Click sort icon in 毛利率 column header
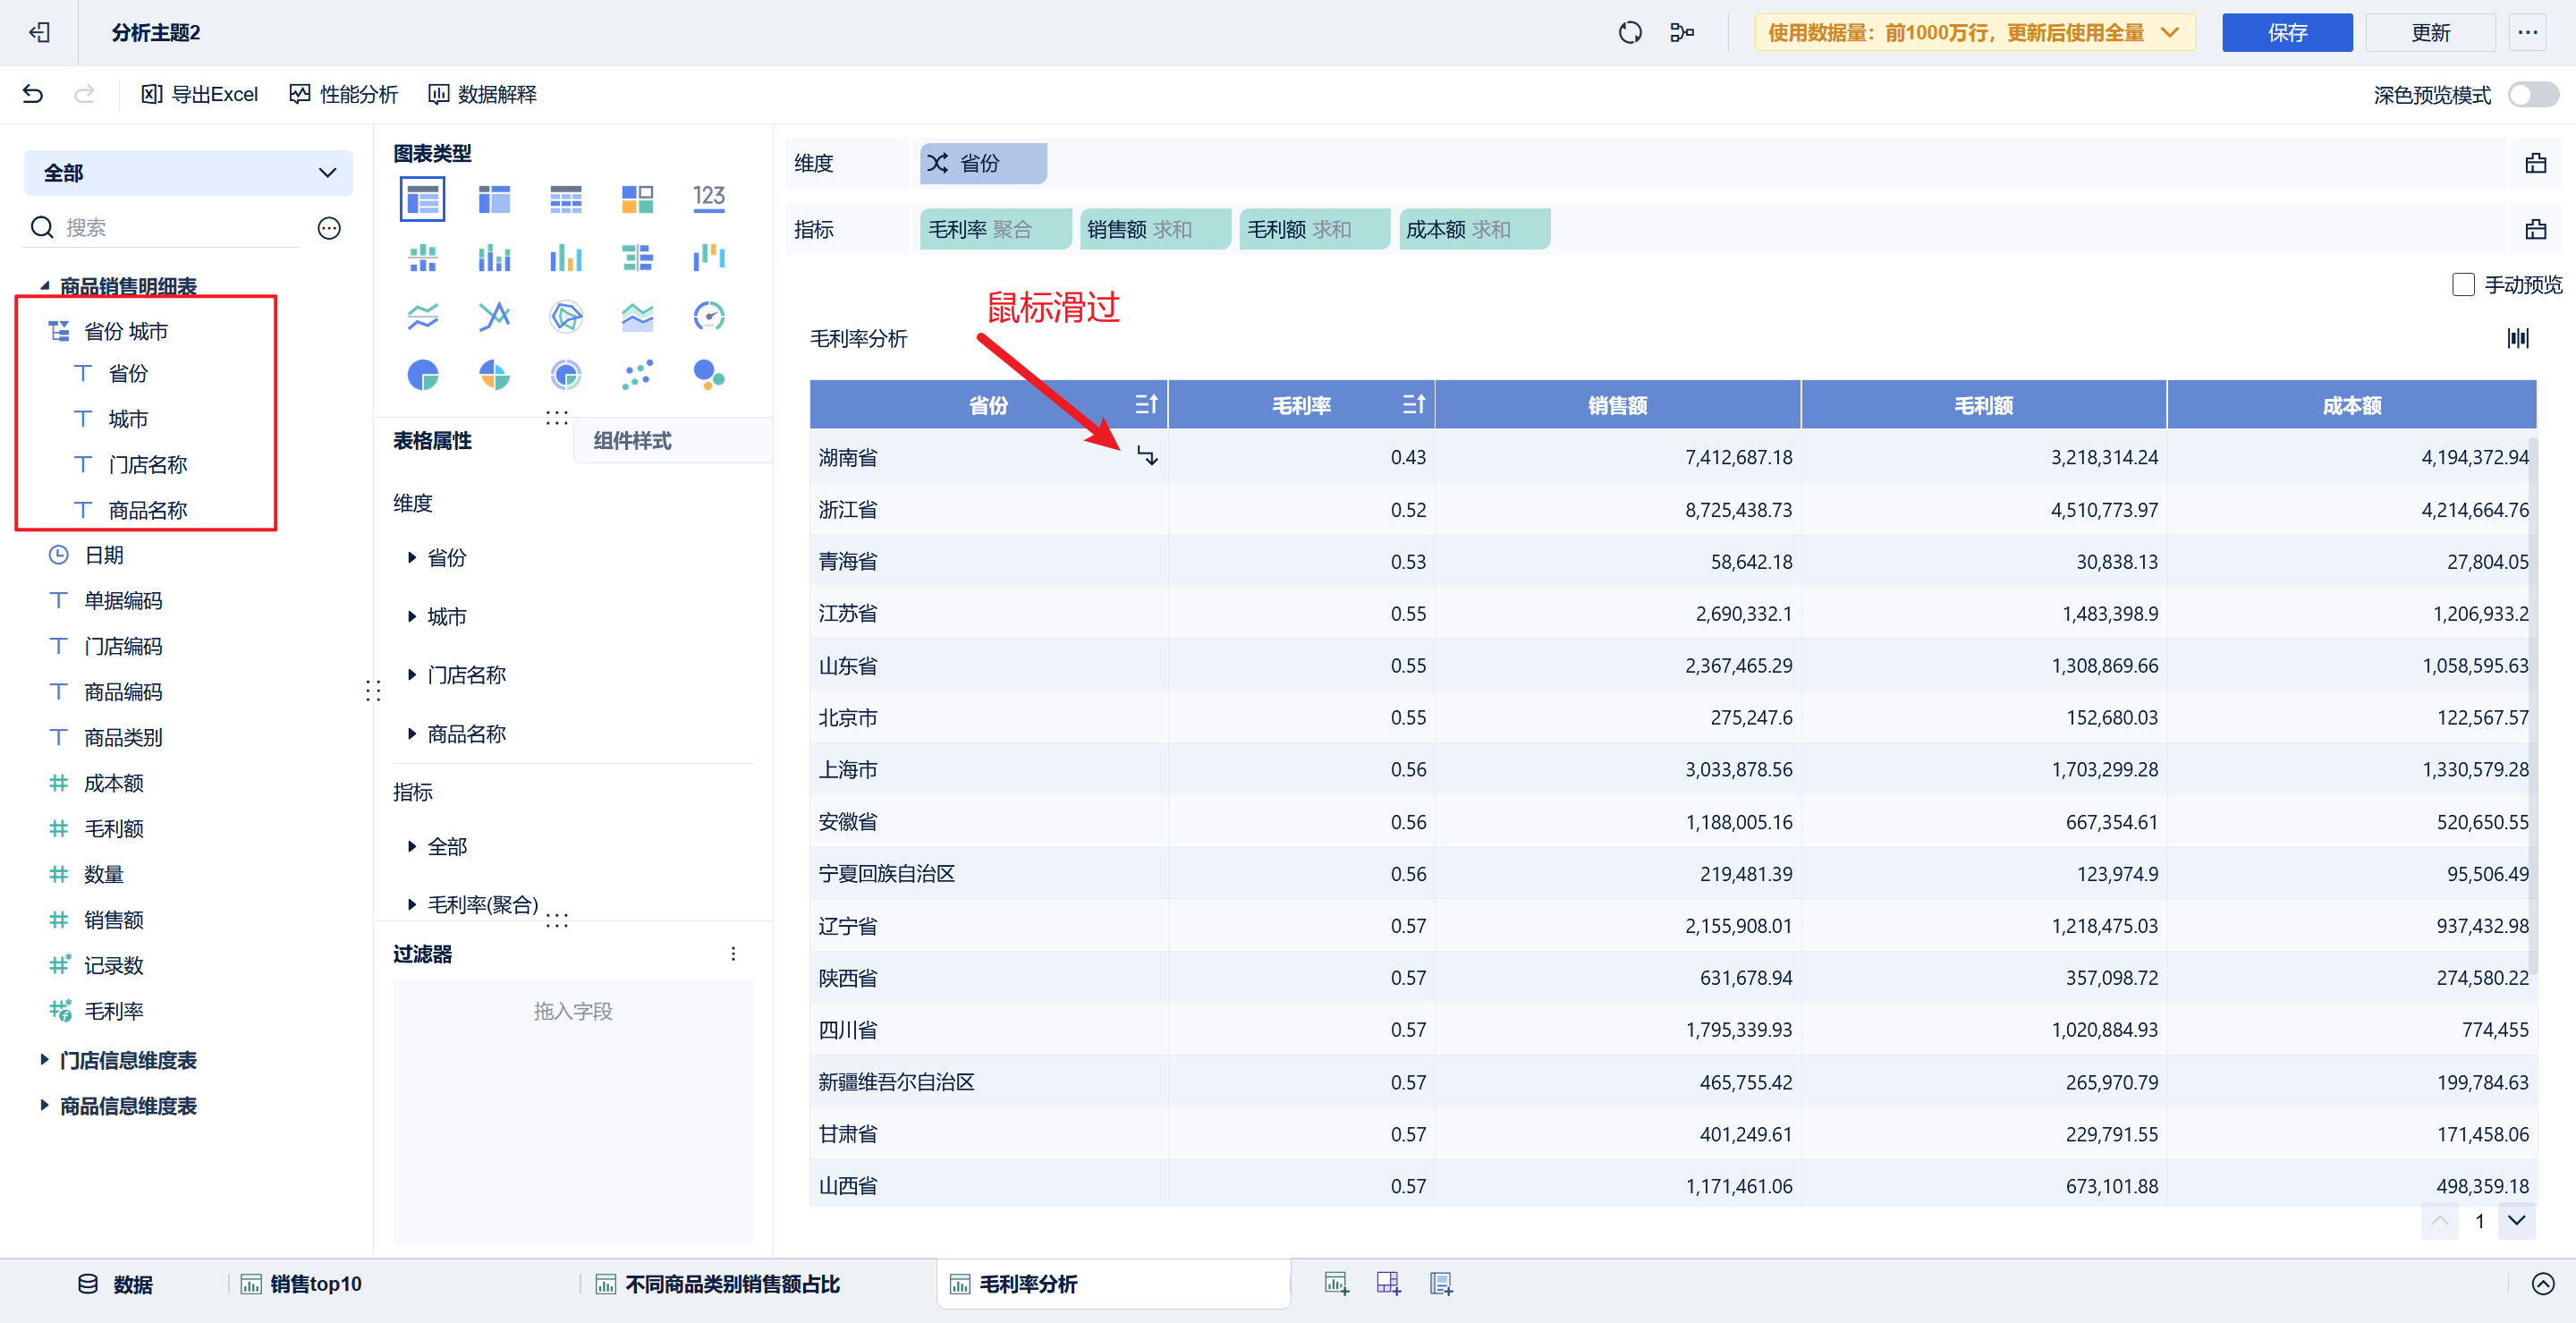Viewport: 2576px width, 1323px height. (x=1412, y=404)
